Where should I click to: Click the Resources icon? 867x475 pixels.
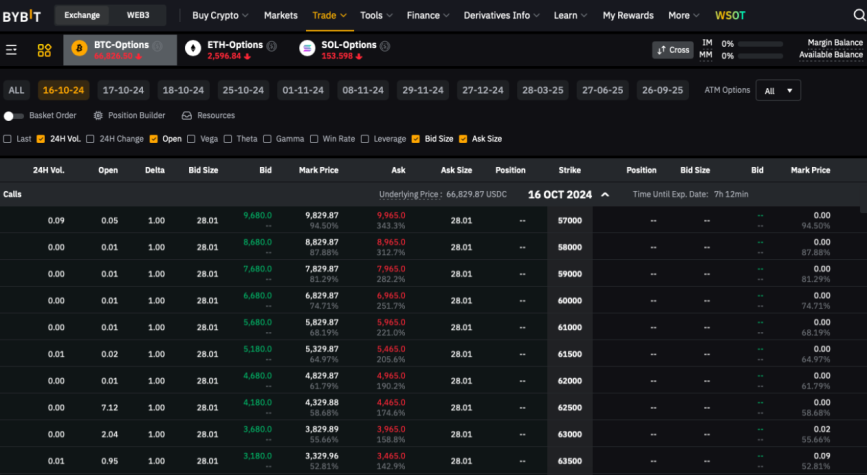point(187,116)
